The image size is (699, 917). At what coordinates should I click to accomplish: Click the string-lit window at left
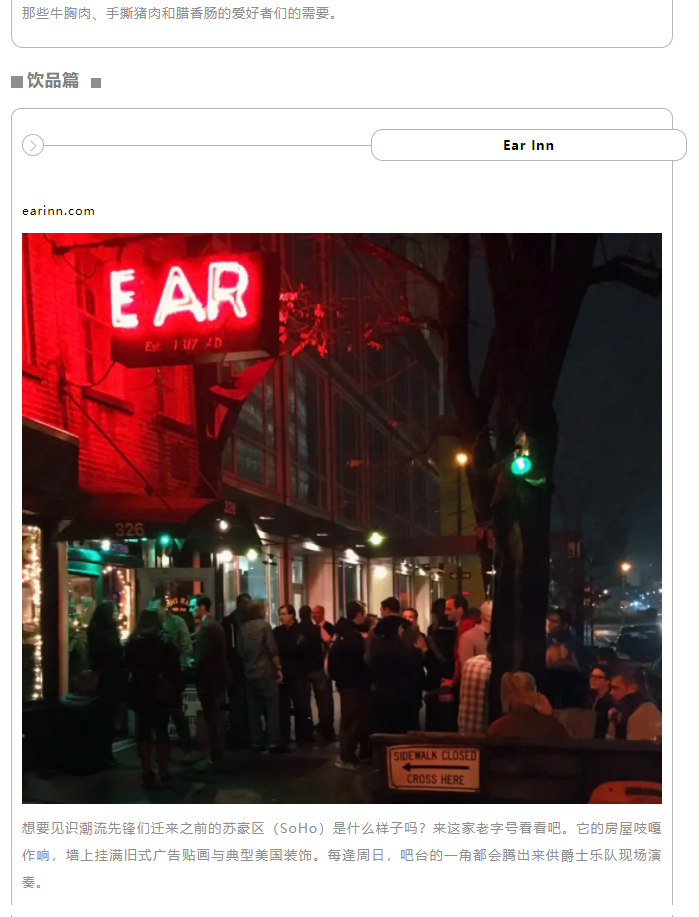(x=33, y=611)
